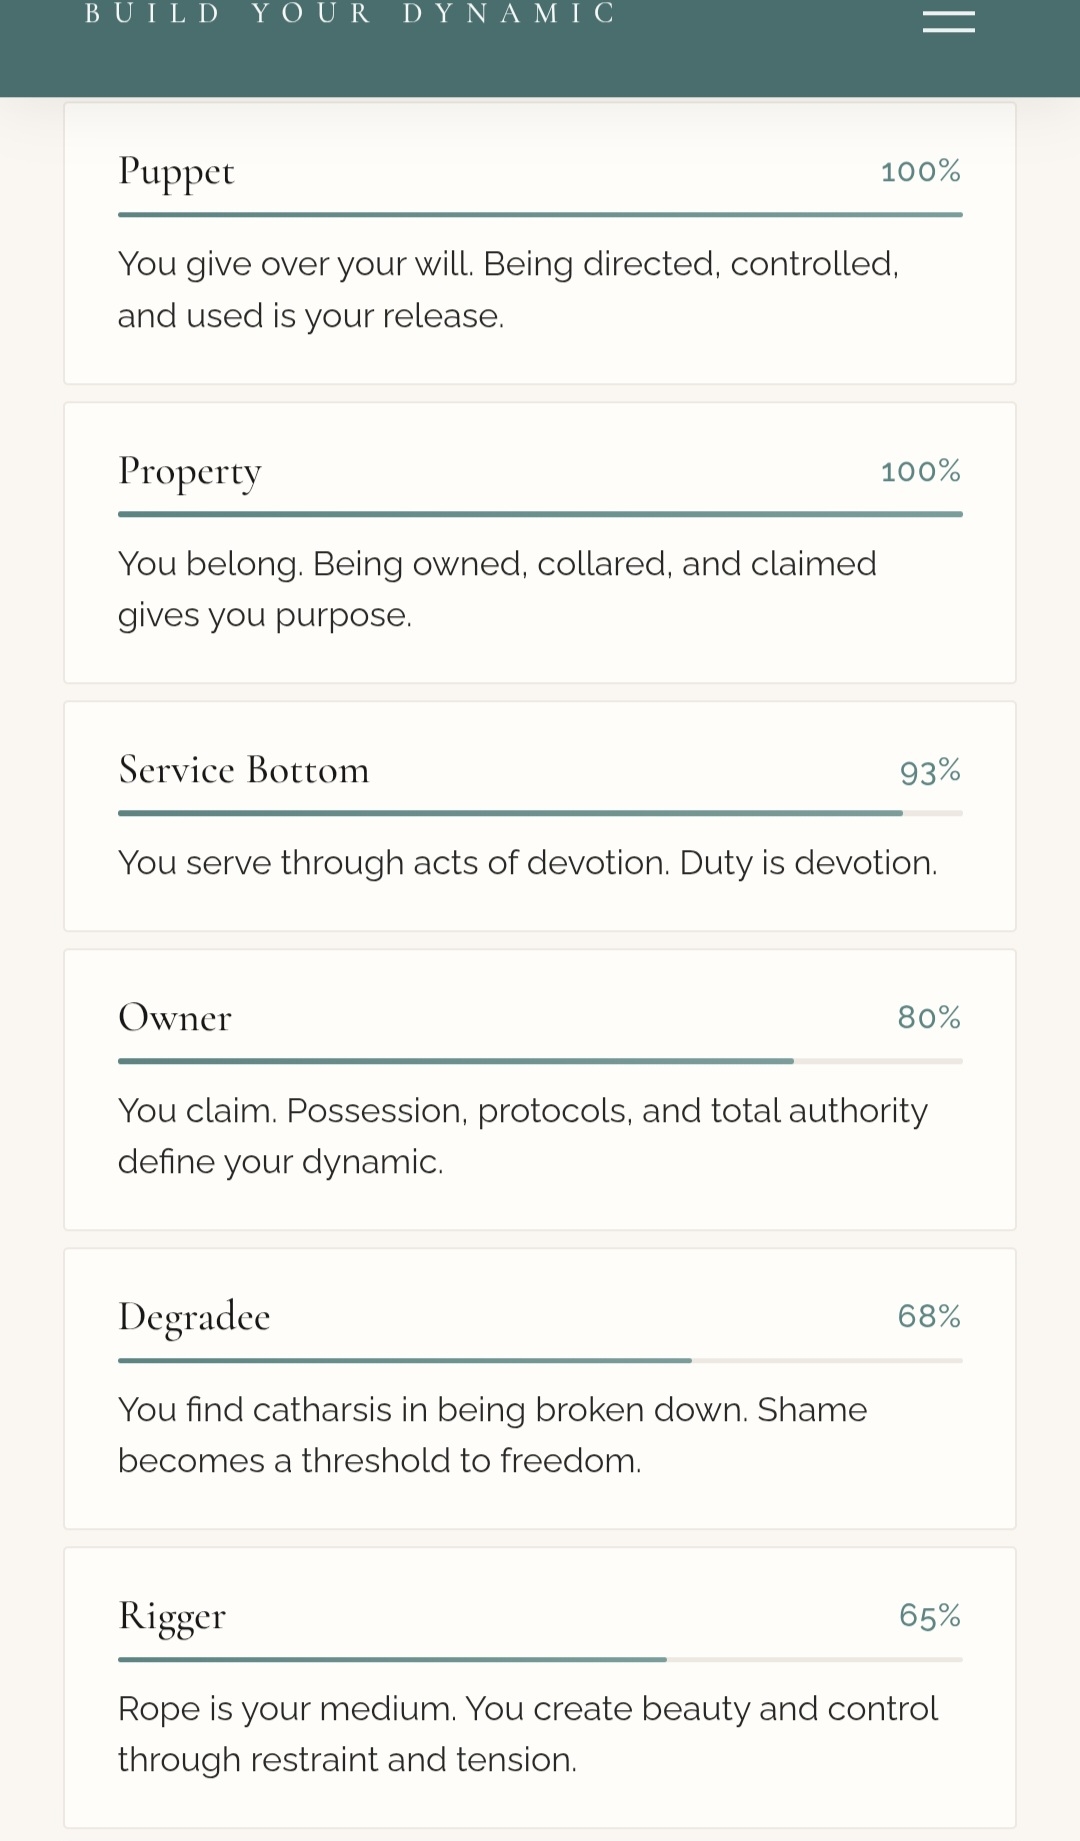Click the Rigger progress bar
Viewport: 1080px width, 1841px height.
pyautogui.click(x=540, y=1659)
